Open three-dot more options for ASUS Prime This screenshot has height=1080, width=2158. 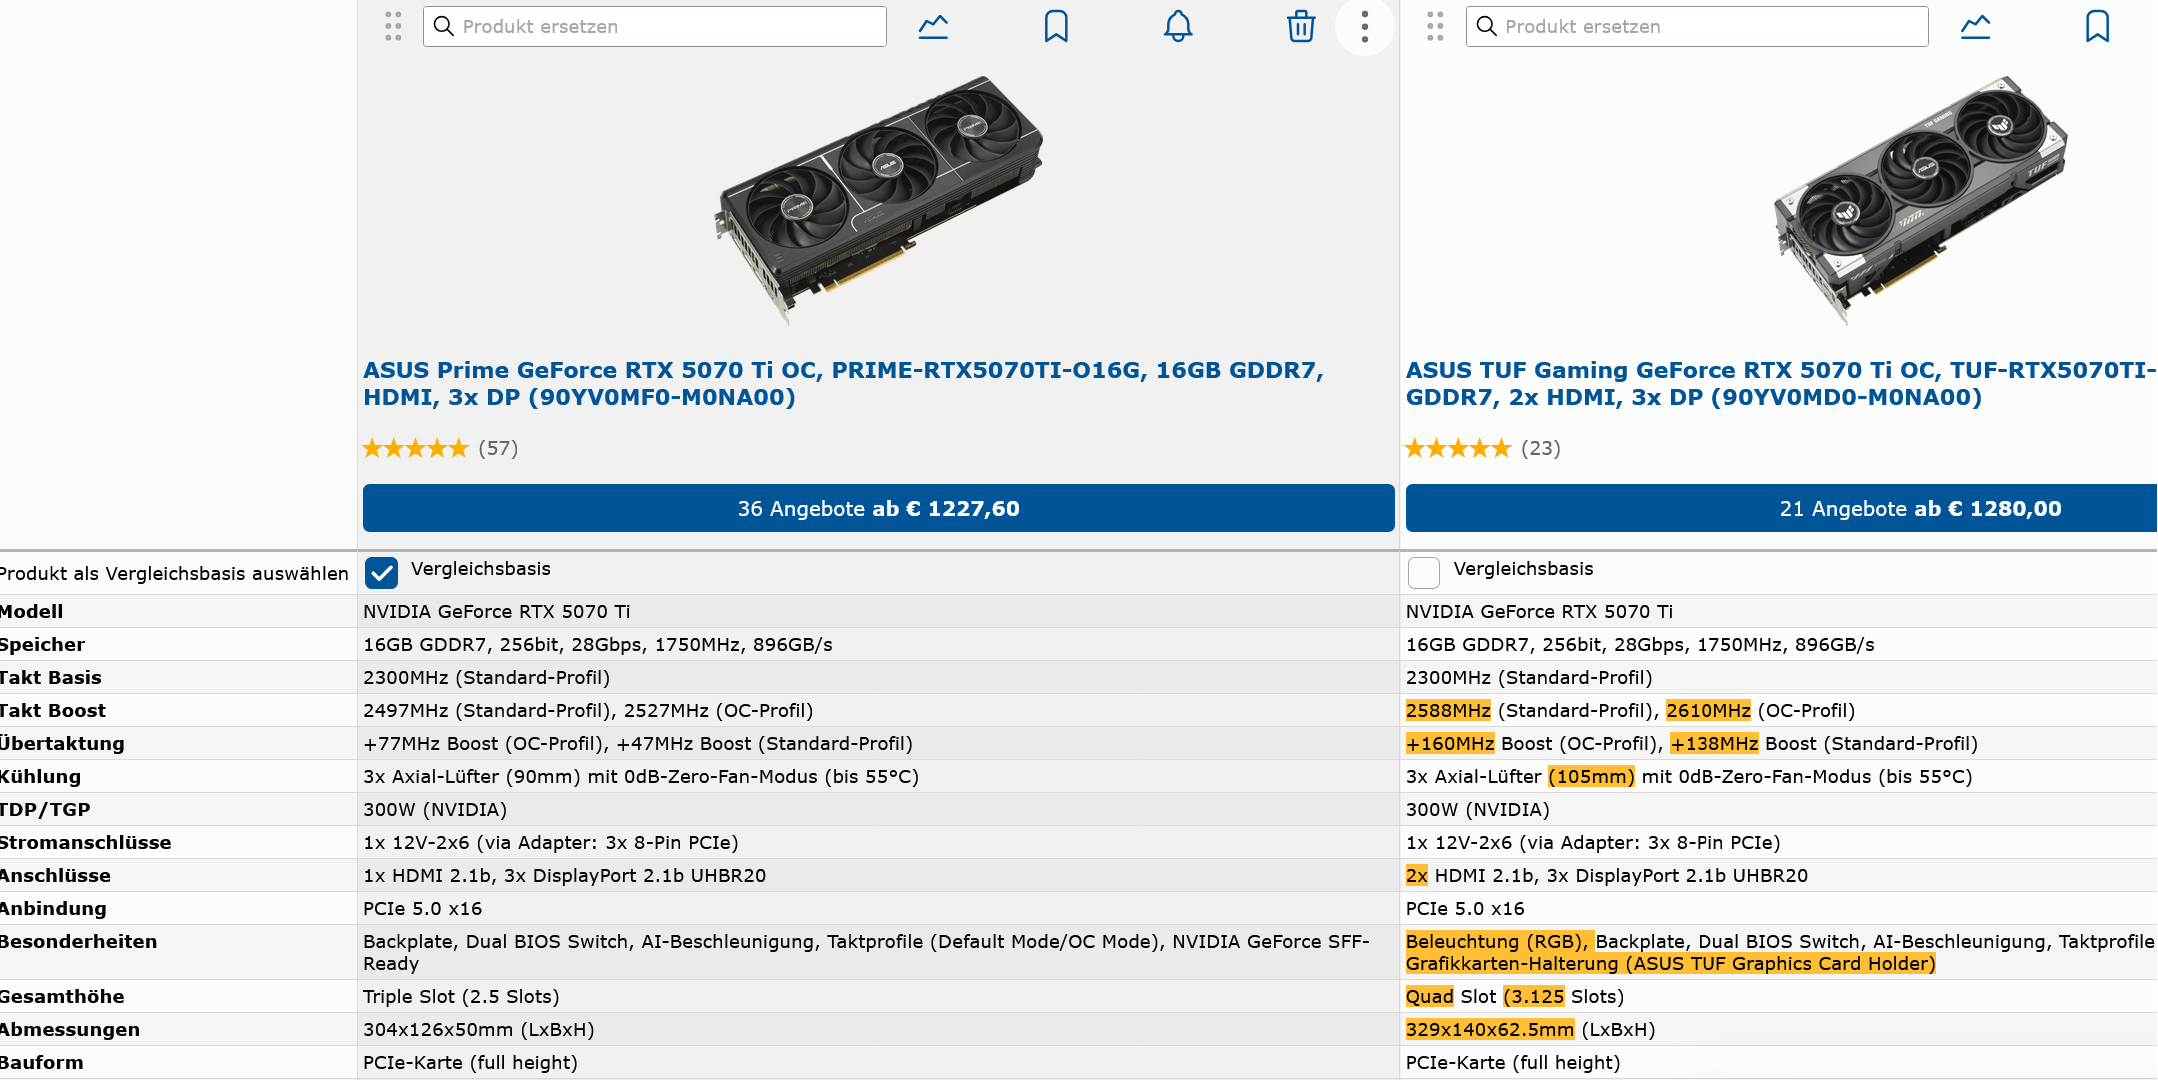pyautogui.click(x=1365, y=26)
